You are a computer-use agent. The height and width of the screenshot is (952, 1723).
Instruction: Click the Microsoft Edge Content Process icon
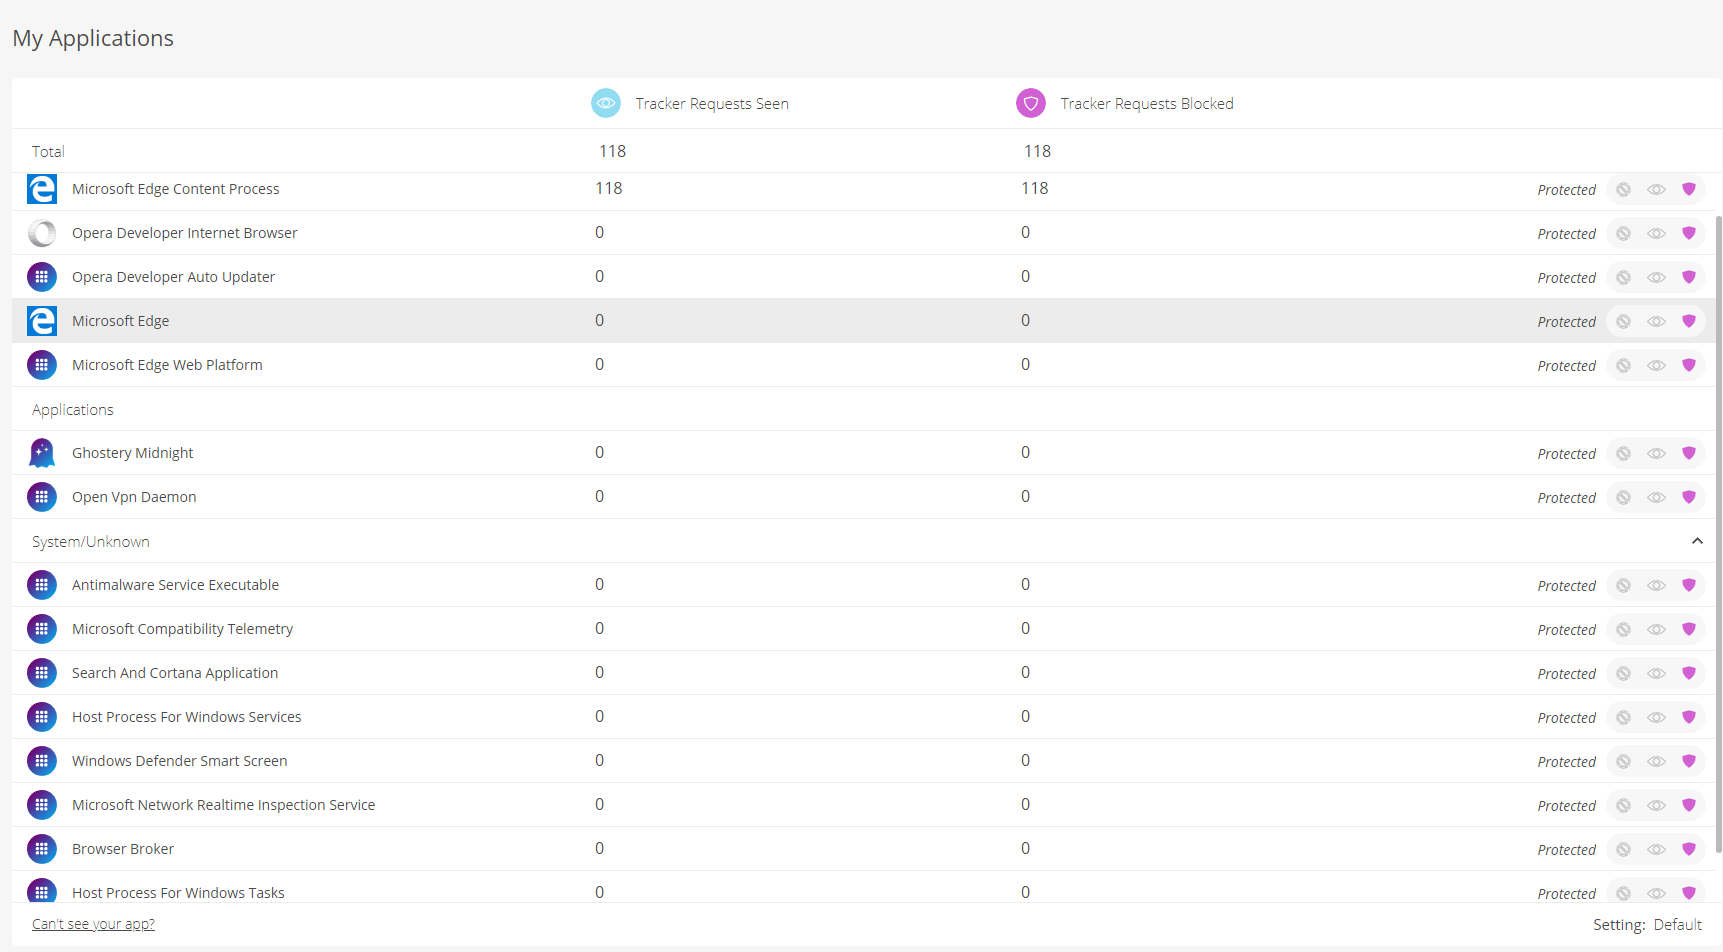pyautogui.click(x=42, y=189)
